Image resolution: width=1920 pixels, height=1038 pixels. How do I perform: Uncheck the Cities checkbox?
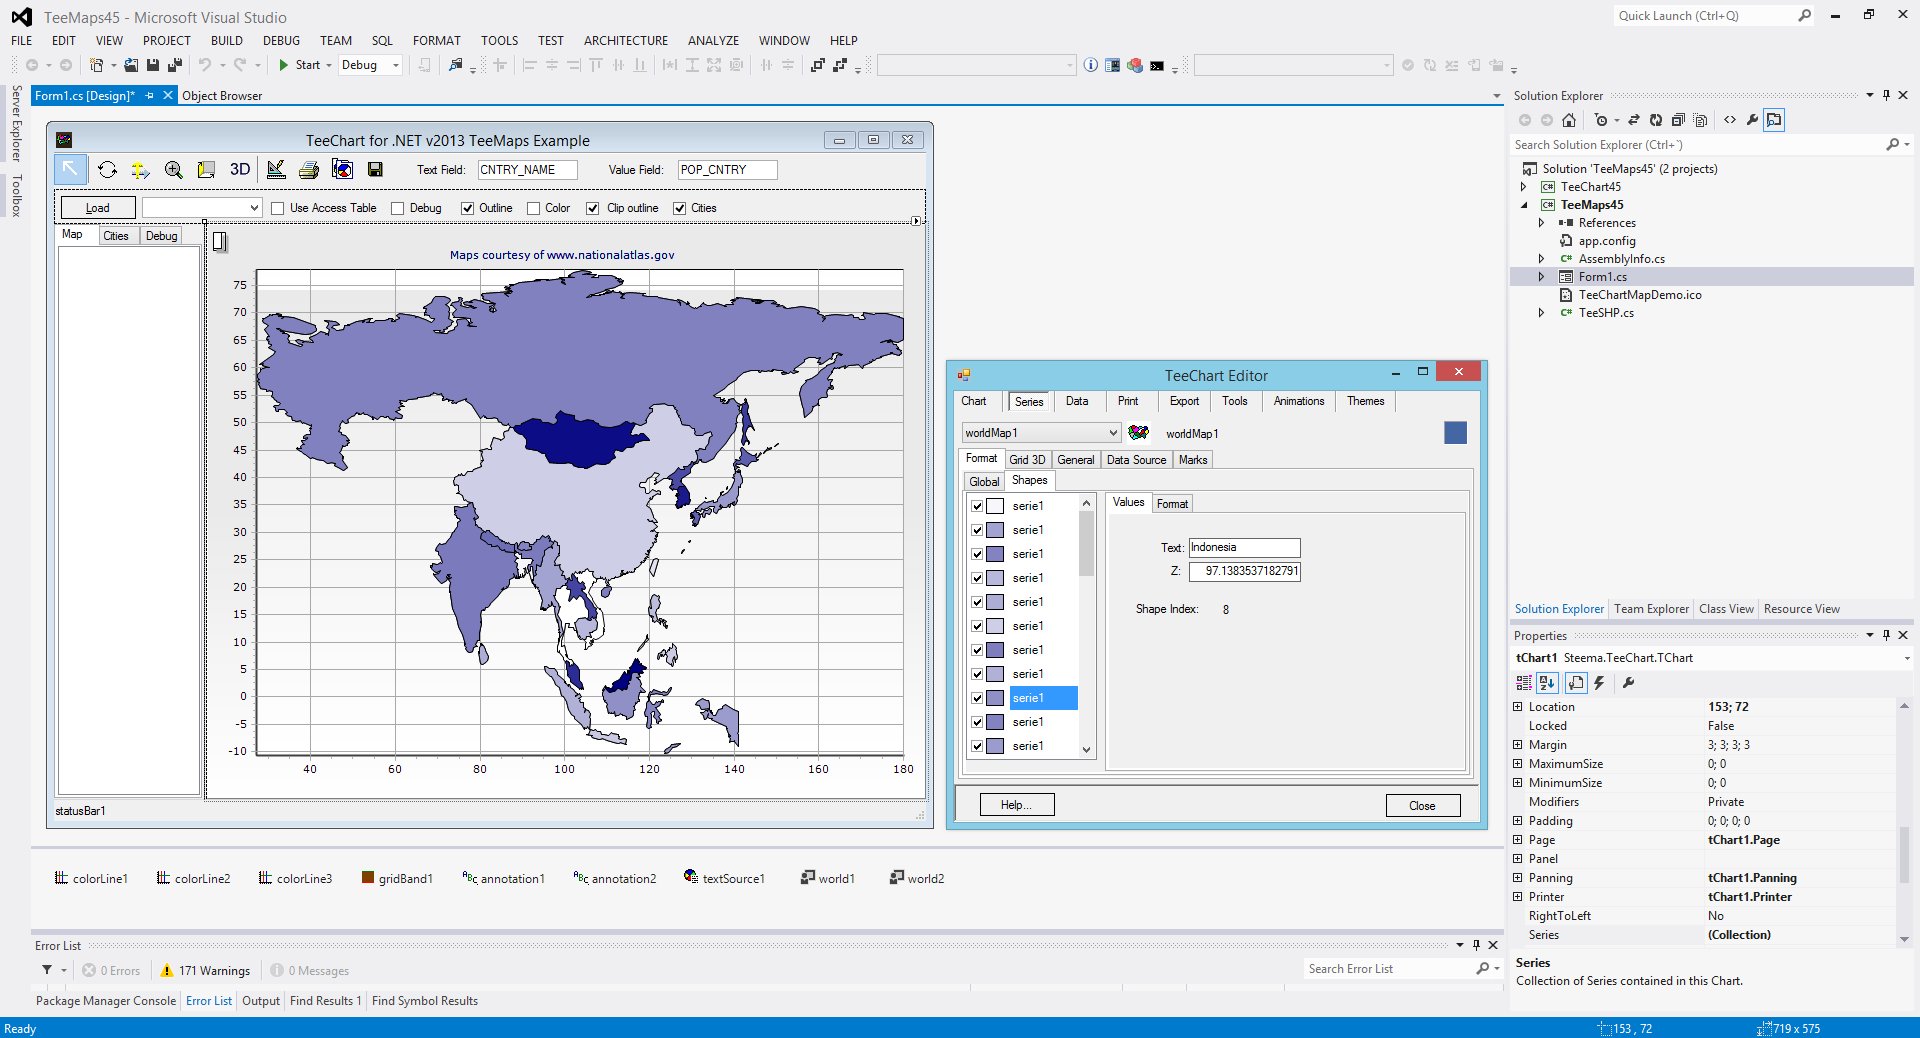680,208
